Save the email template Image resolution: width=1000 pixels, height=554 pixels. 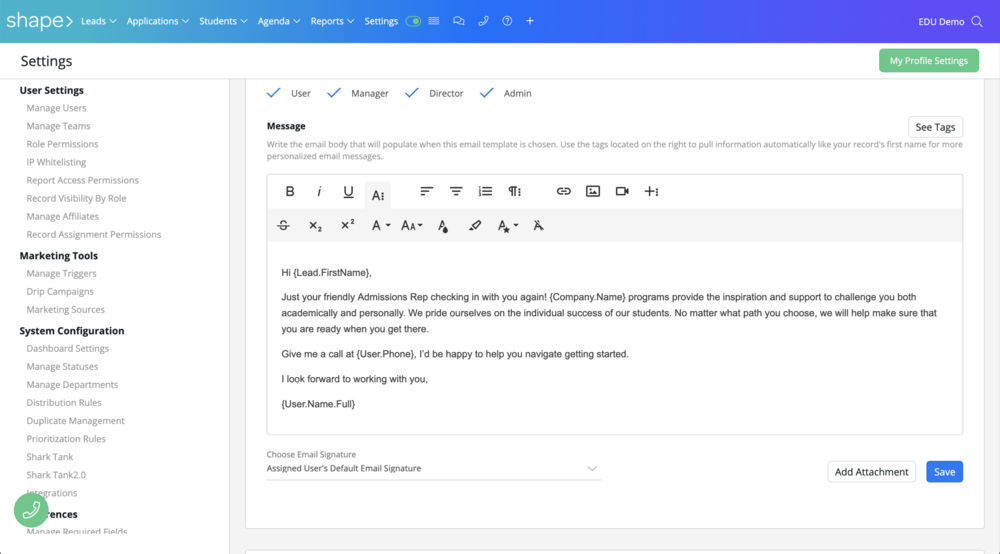pyautogui.click(x=945, y=472)
